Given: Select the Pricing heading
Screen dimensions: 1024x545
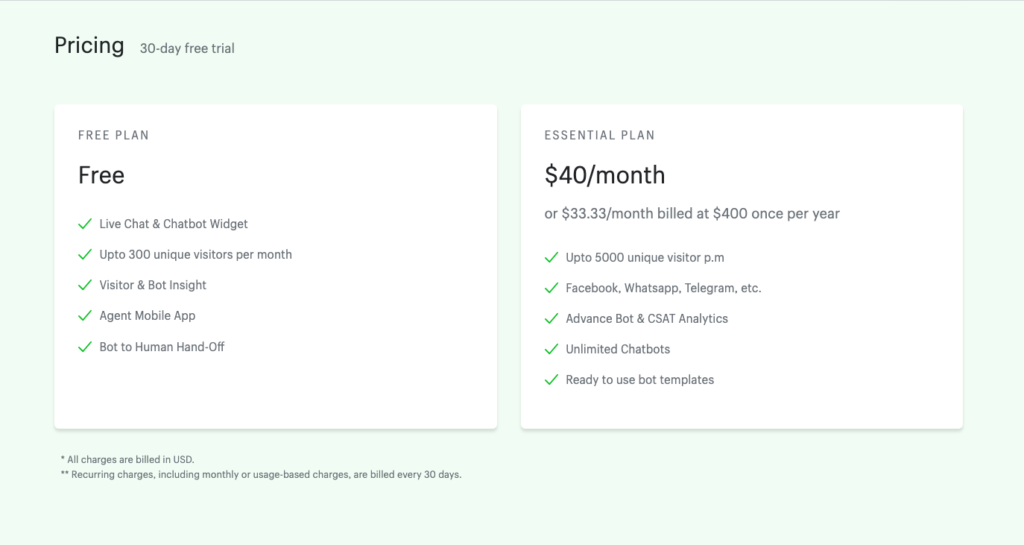Looking at the screenshot, I should [x=89, y=46].
